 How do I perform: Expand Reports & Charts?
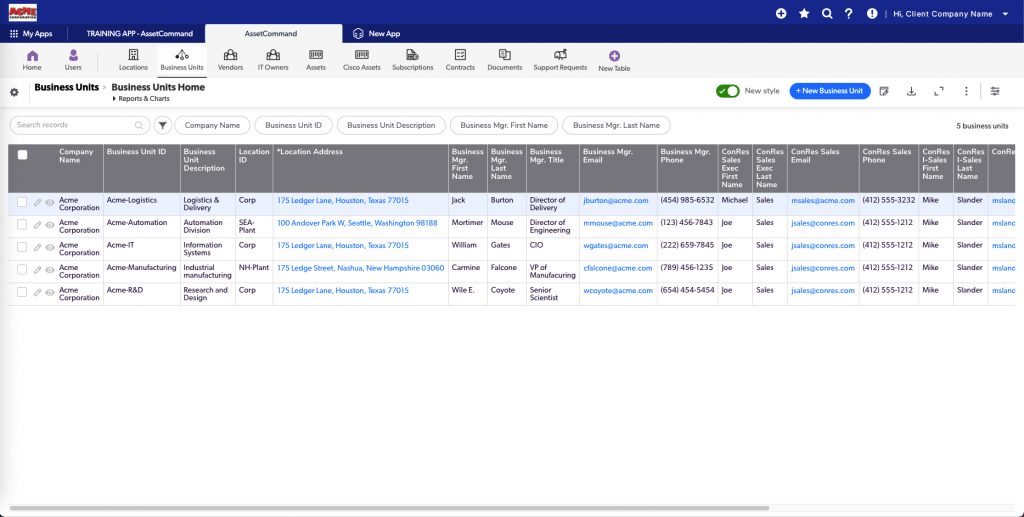(x=141, y=99)
